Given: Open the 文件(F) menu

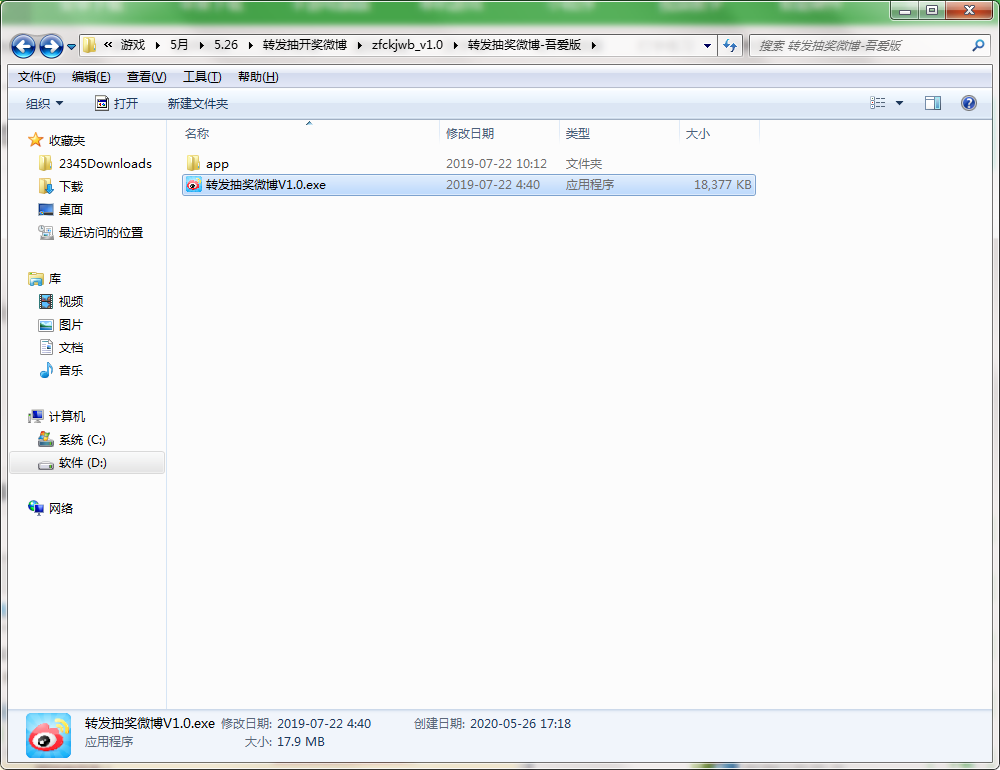Looking at the screenshot, I should click(x=36, y=77).
